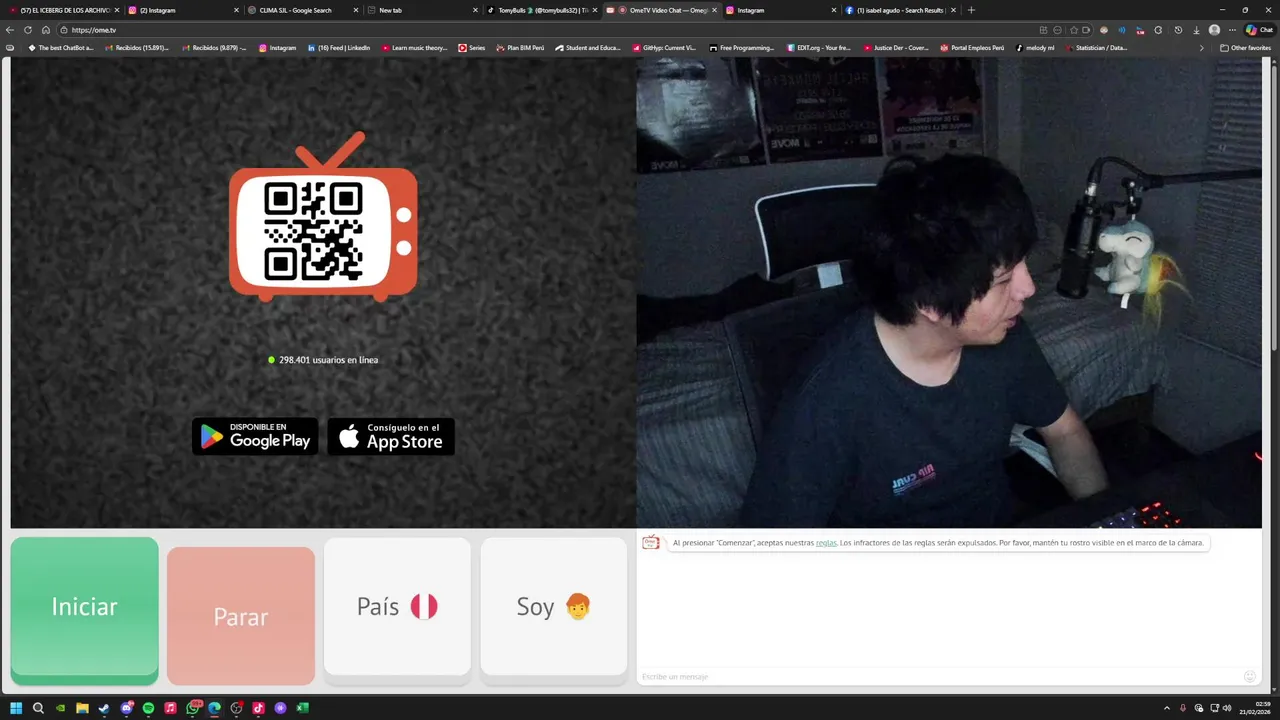The height and width of the screenshot is (720, 1280).
Task: Open the 'Plan BIM Perú' bookmark
Action: (x=520, y=48)
